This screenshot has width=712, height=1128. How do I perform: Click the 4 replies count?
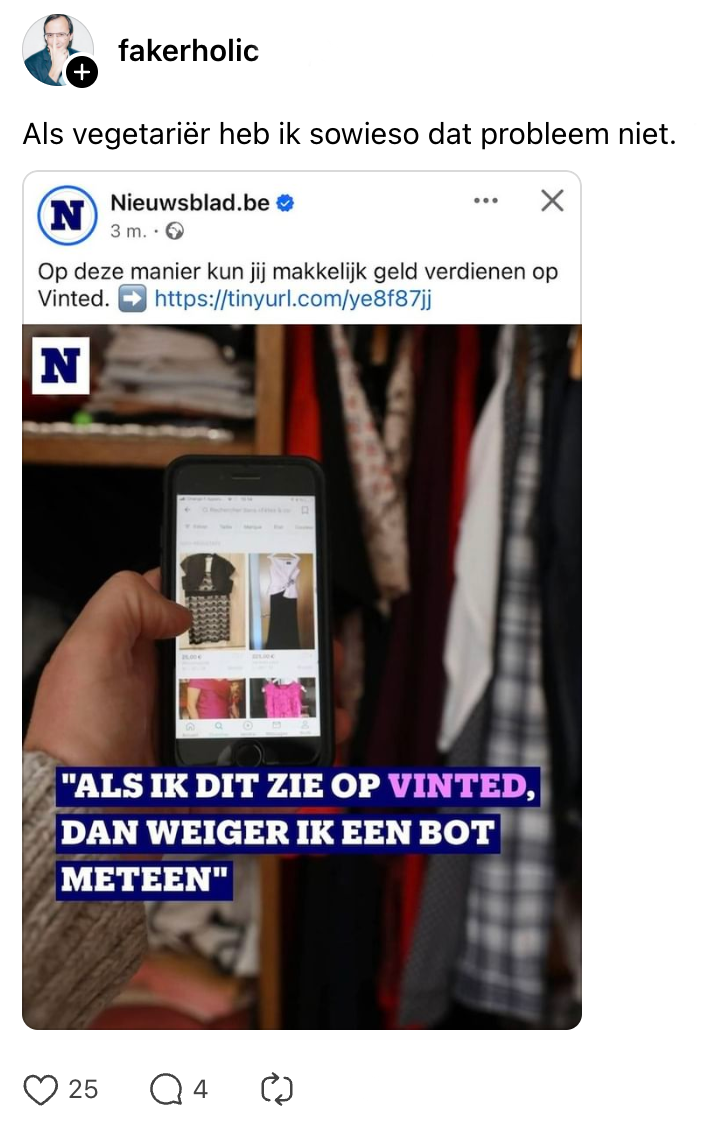(201, 1089)
